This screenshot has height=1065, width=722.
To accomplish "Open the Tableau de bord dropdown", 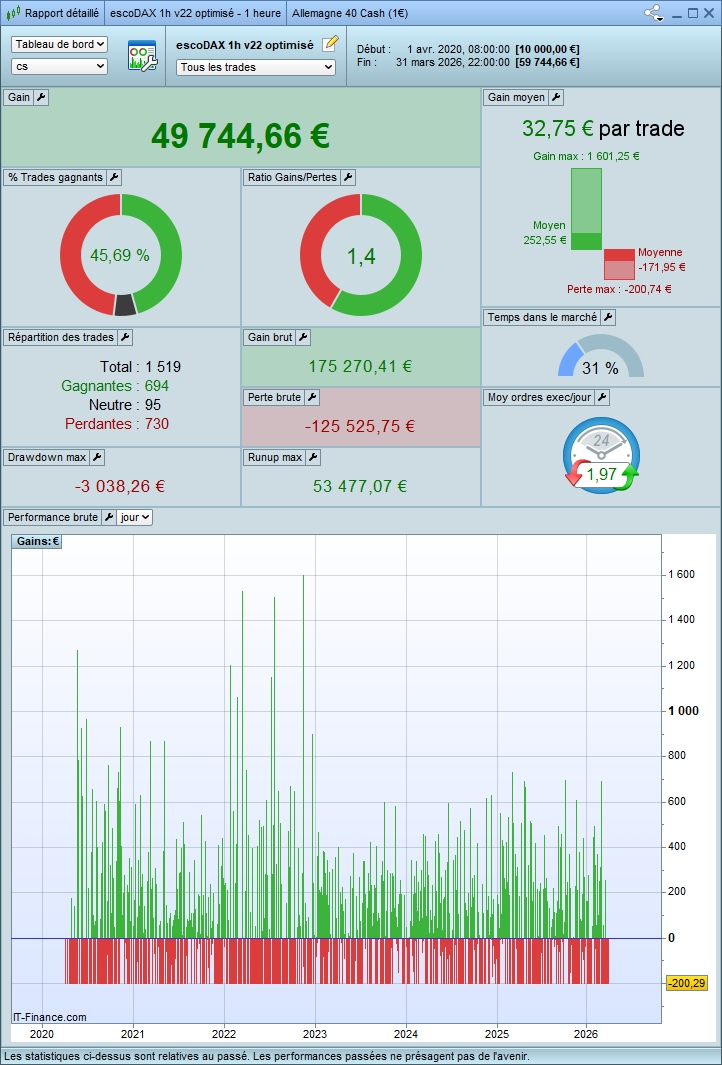I will [59, 45].
